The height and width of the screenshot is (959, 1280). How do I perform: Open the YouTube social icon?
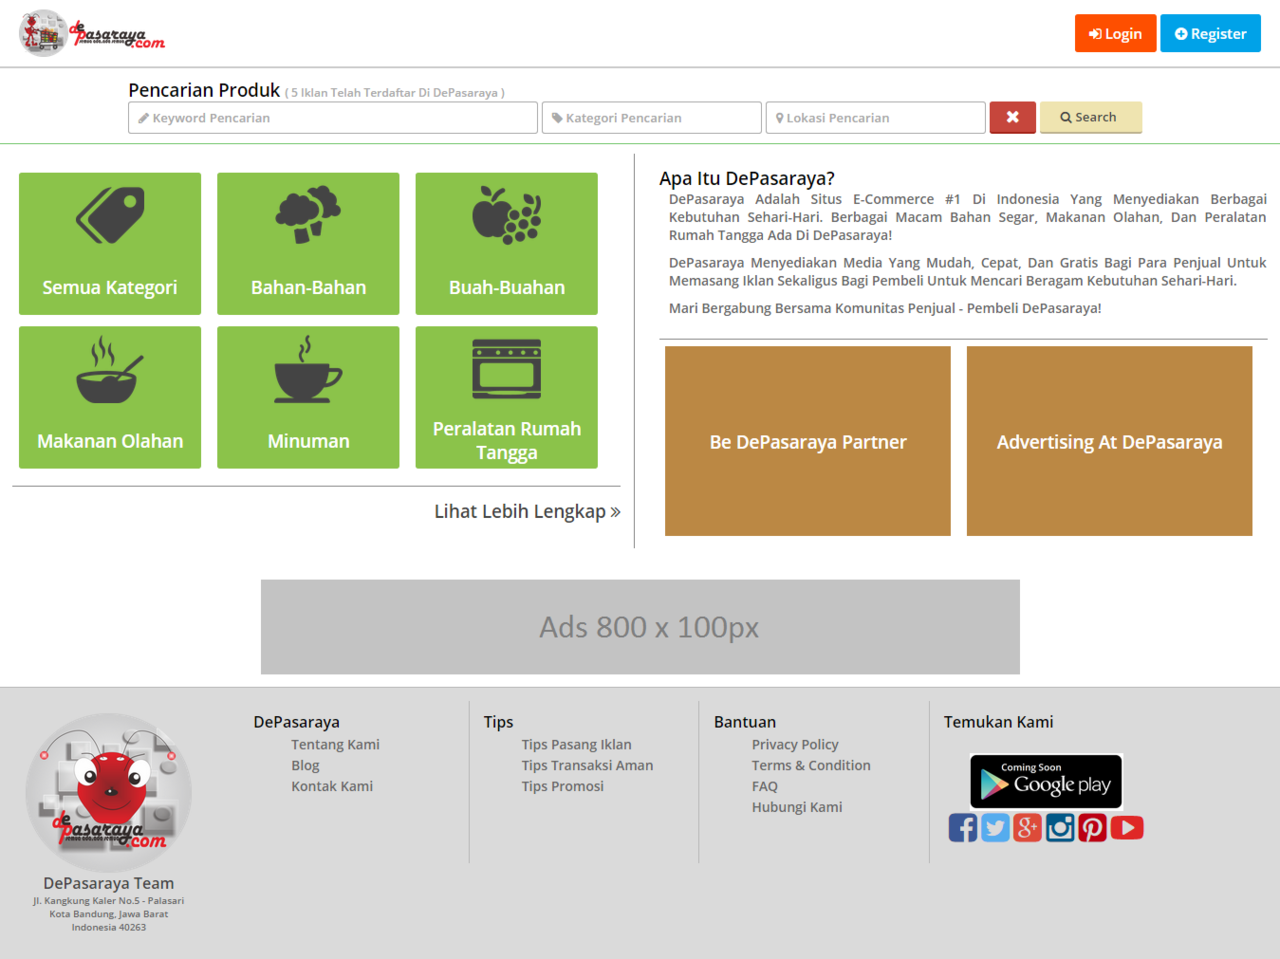1127,828
